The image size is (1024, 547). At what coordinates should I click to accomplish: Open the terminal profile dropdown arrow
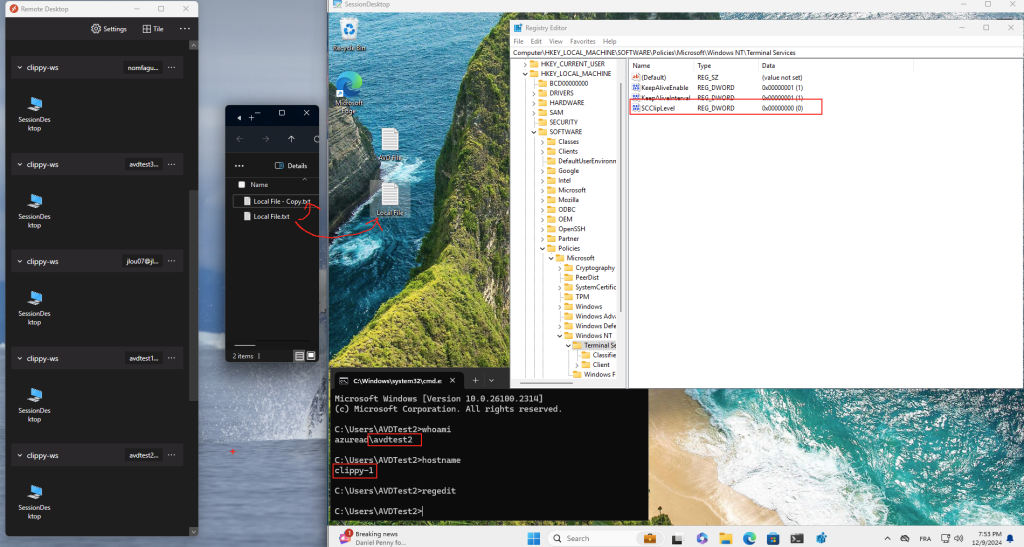tap(492, 381)
